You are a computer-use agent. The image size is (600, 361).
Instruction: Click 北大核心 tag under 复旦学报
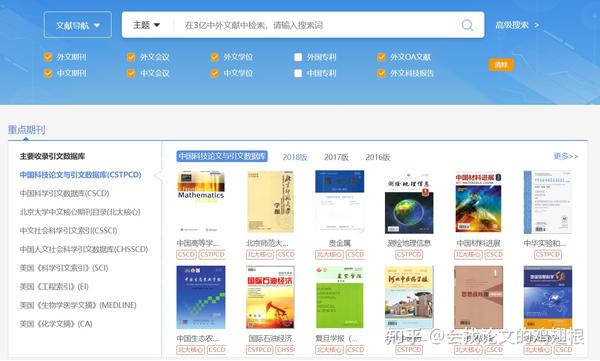coord(329,350)
